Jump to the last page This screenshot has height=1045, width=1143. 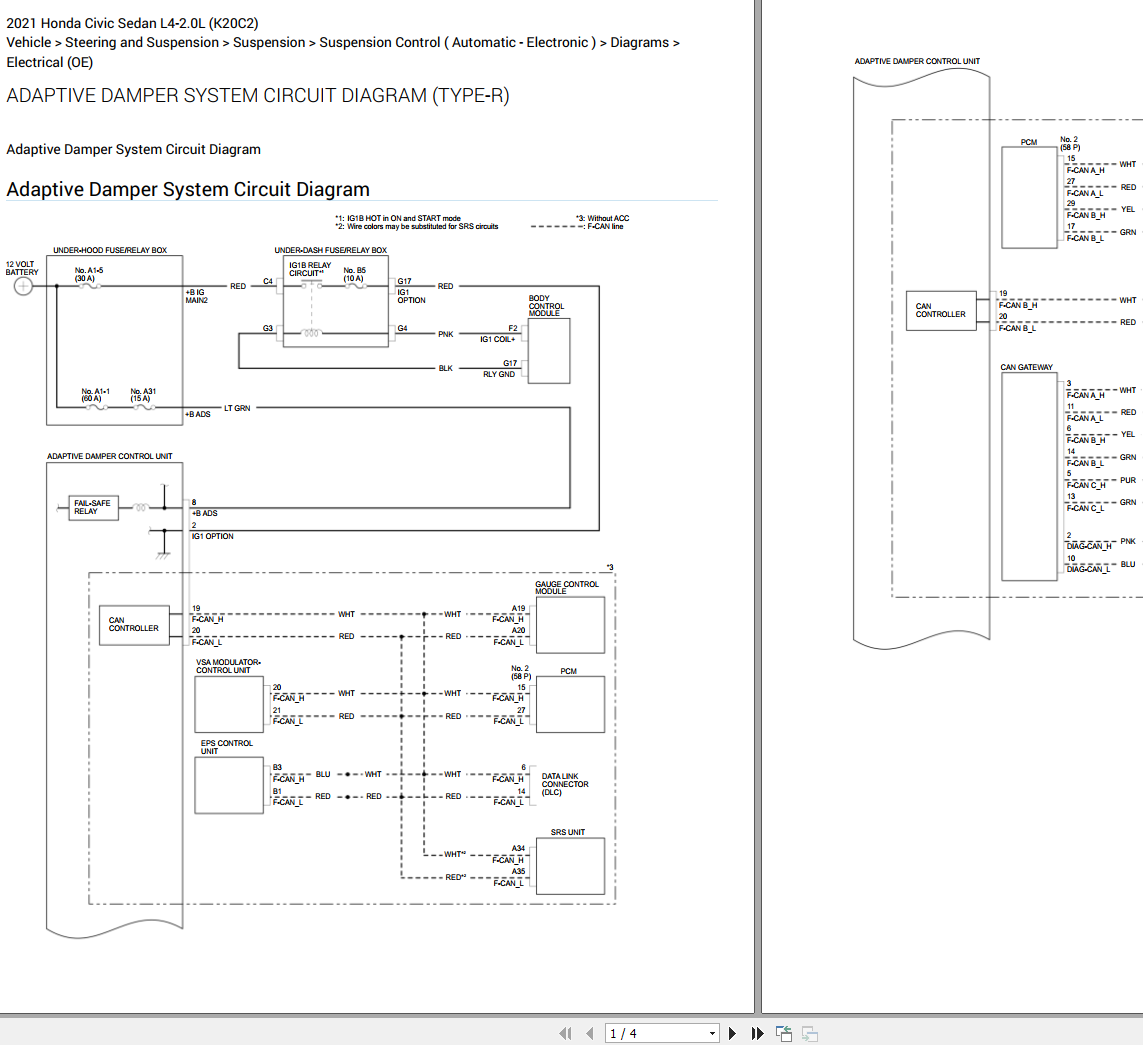[757, 1033]
